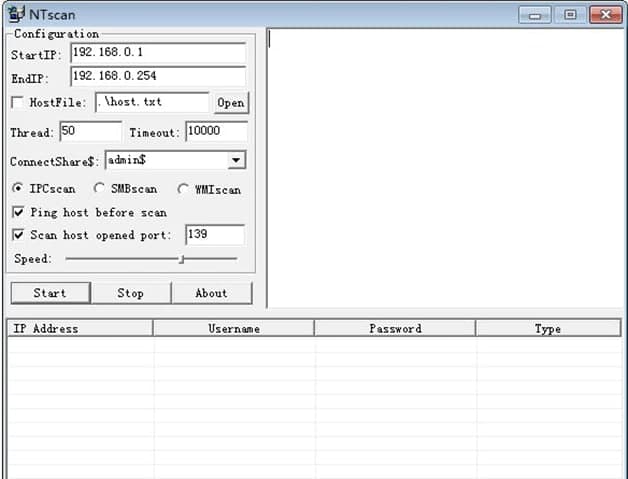Close the NTscan window
Image resolution: width=628 pixels, height=479 pixels.
point(606,15)
